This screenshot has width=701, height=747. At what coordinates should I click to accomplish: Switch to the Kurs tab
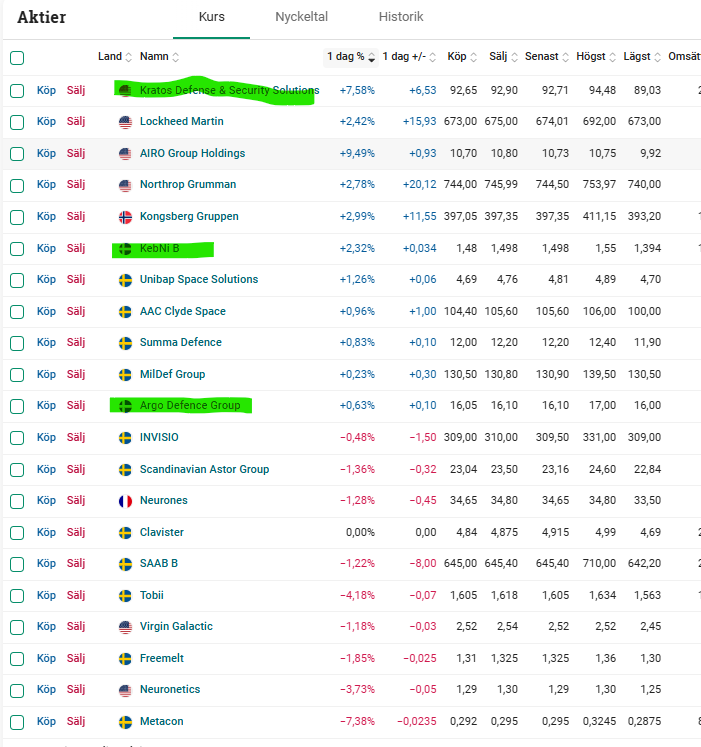212,17
